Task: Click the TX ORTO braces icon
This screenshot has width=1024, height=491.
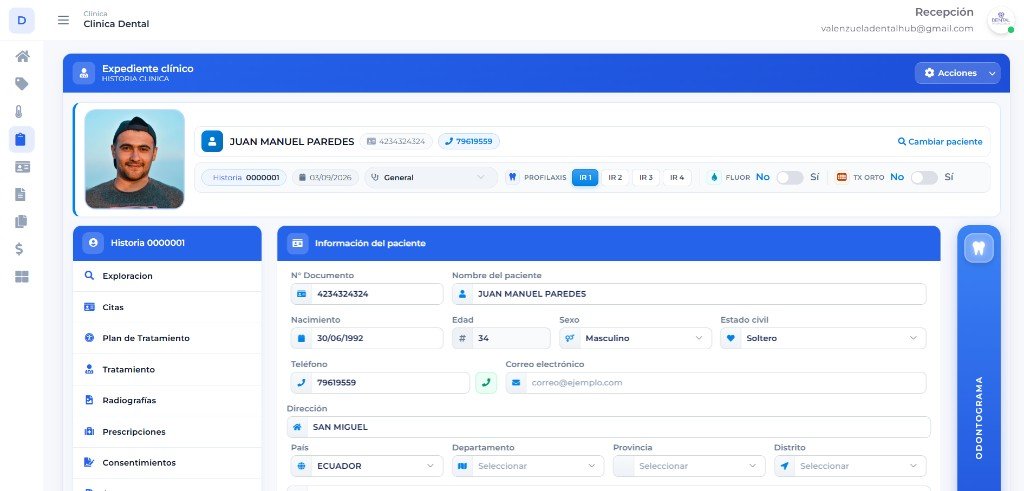Action: 842,177
